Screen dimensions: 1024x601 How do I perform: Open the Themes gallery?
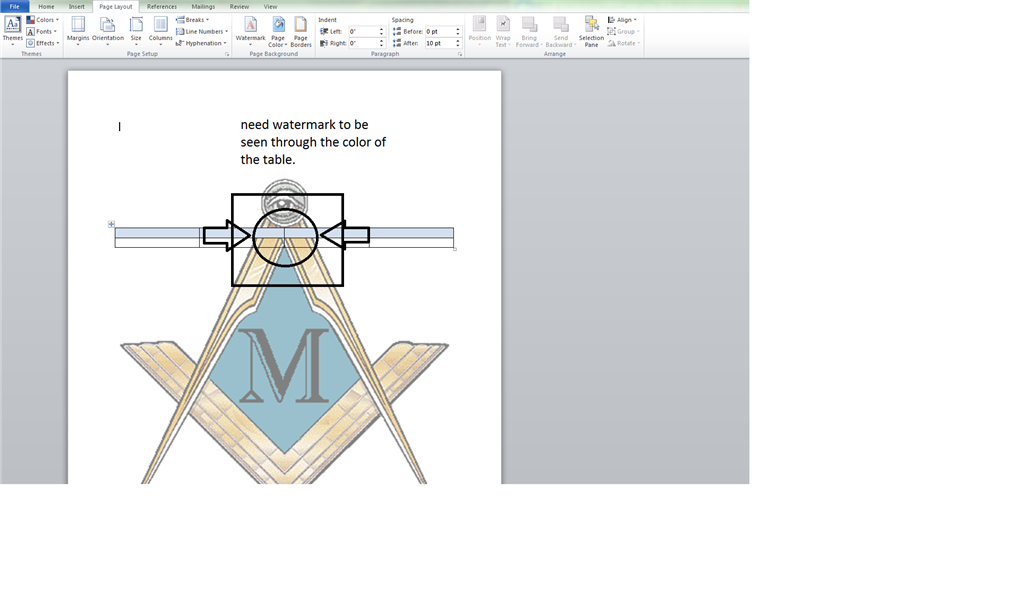coord(12,31)
